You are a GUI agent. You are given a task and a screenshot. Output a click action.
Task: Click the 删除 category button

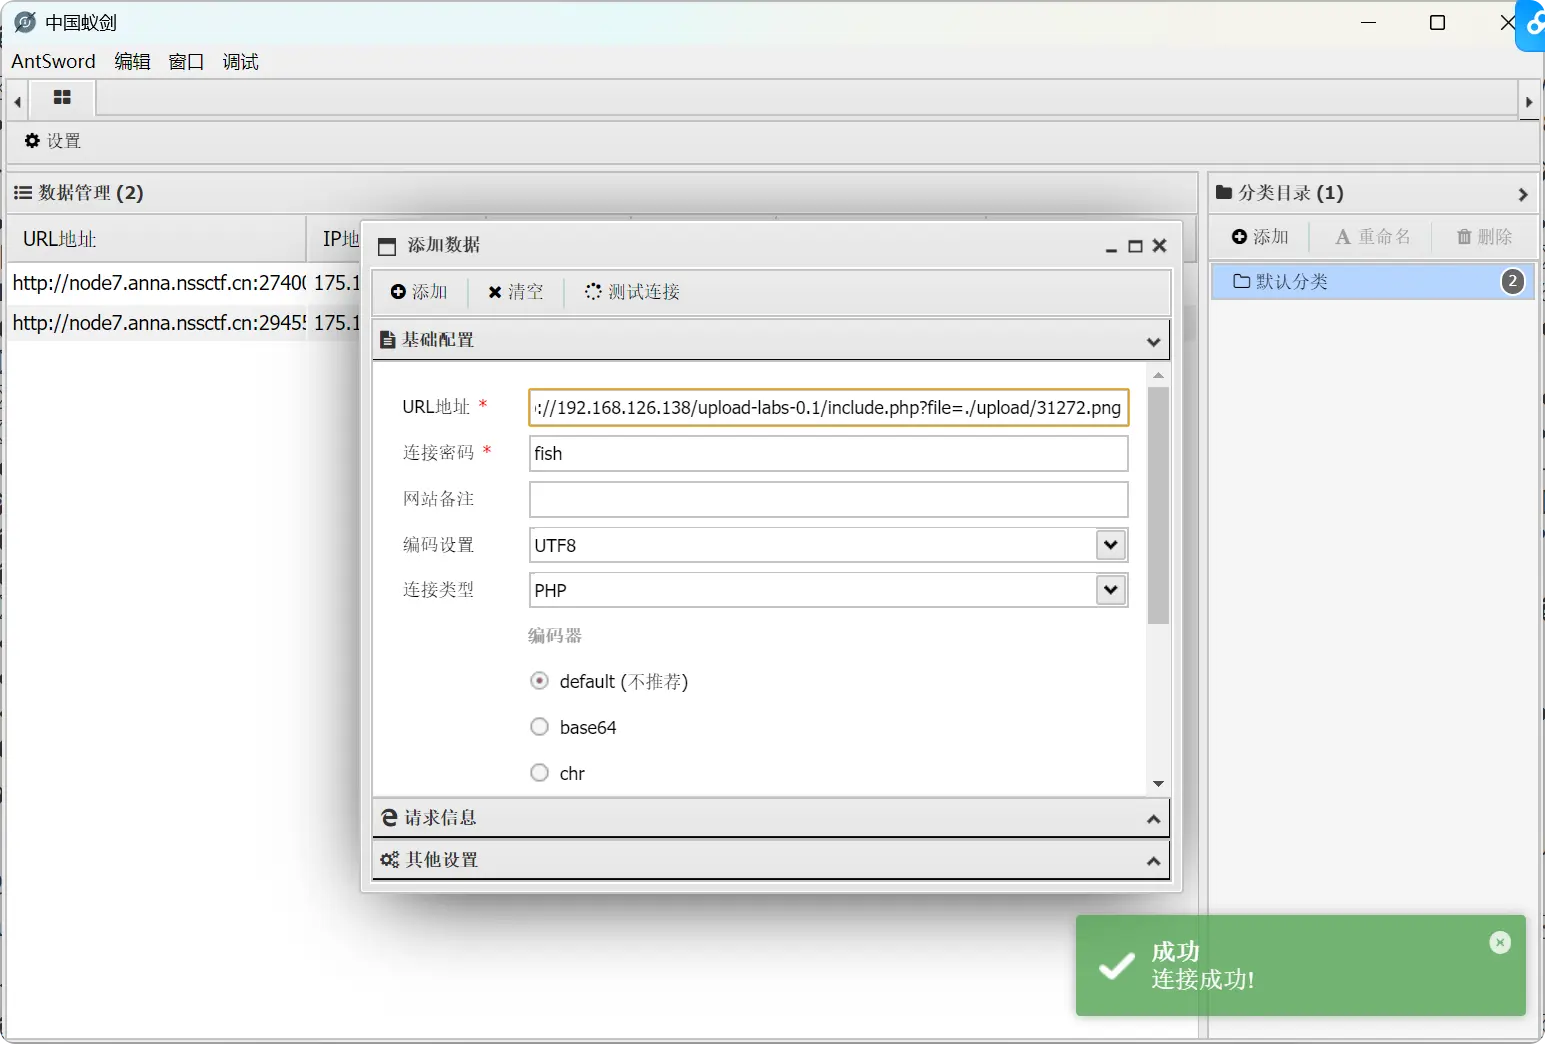(1484, 237)
